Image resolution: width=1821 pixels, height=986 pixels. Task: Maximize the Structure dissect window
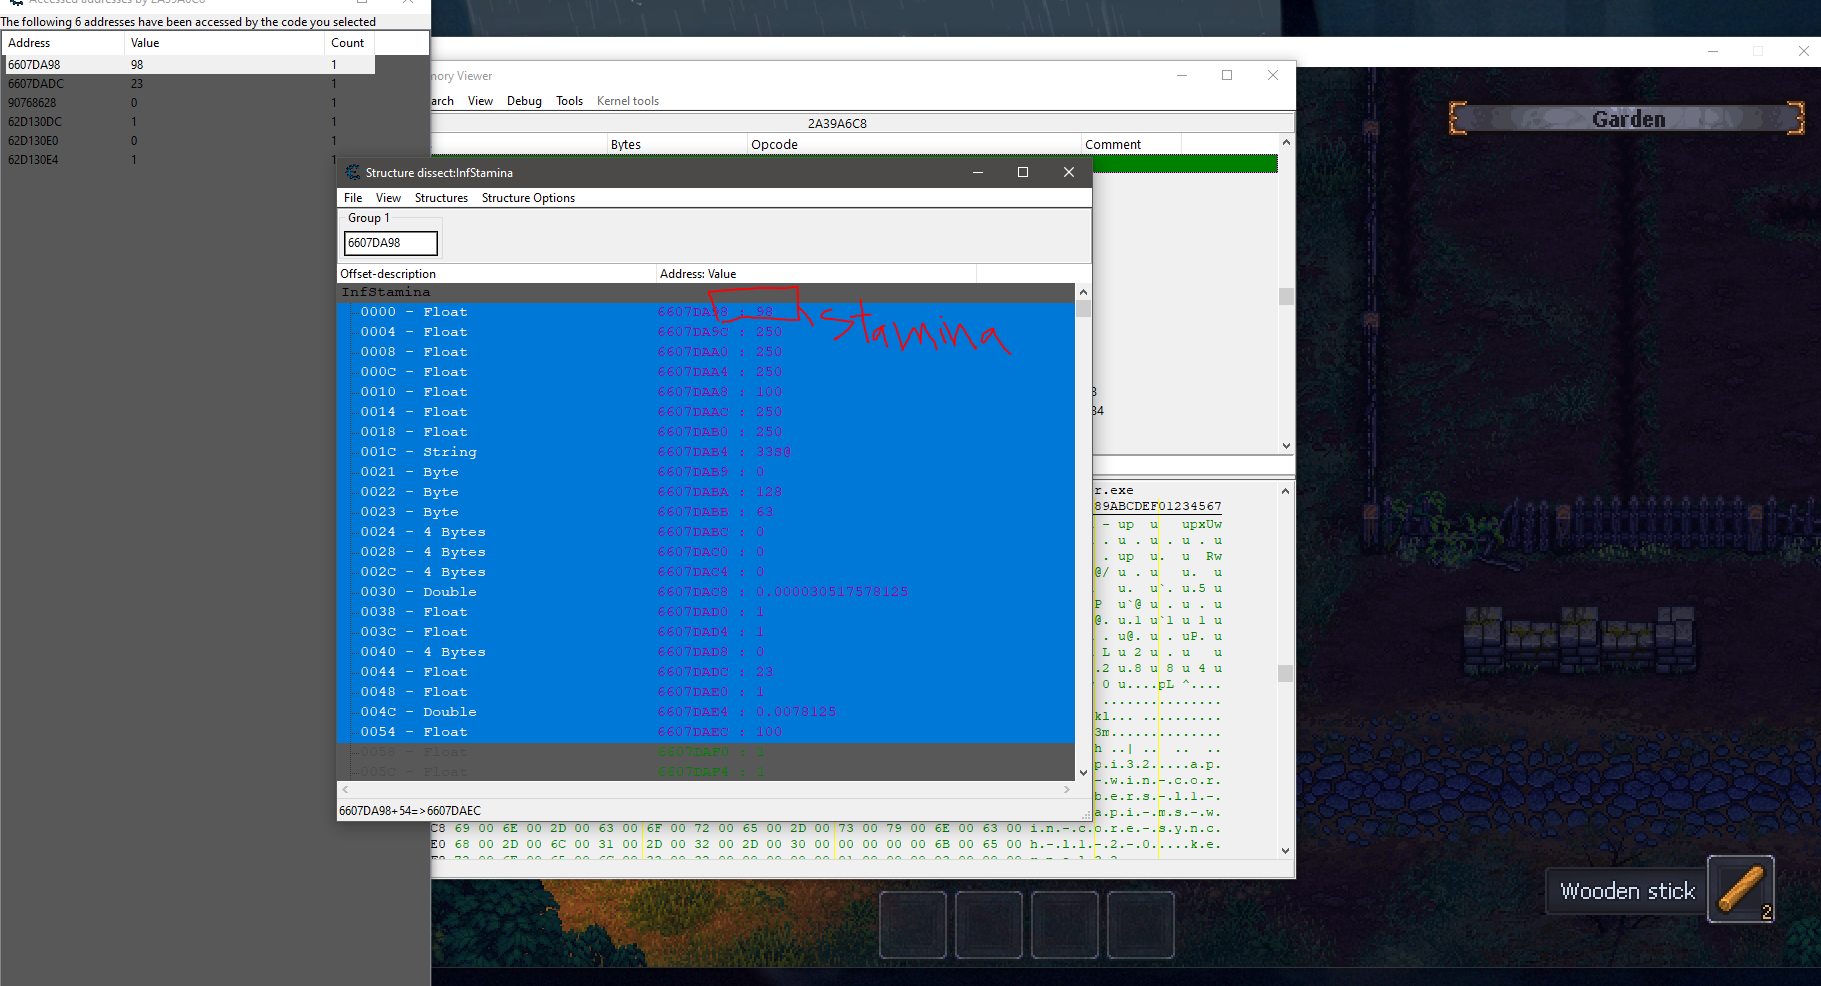point(1022,172)
